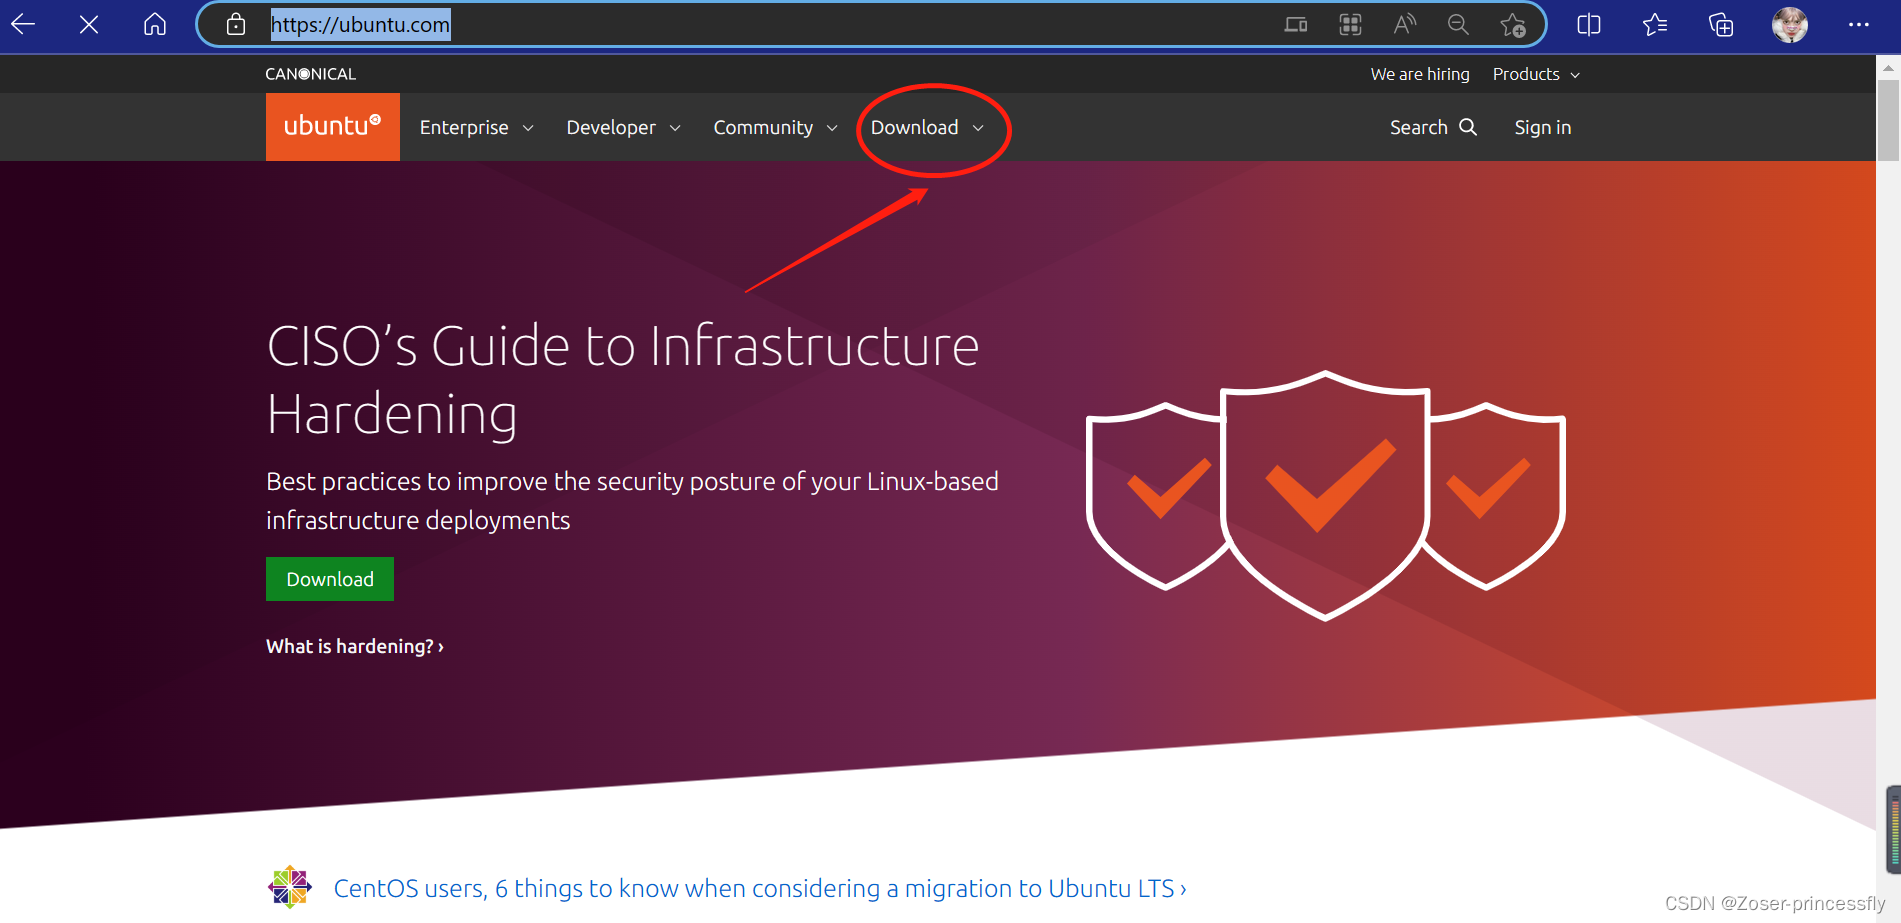Viewport: 1901px width, 923px height.
Task: Expand the Products dropdown
Action: coord(1536,74)
